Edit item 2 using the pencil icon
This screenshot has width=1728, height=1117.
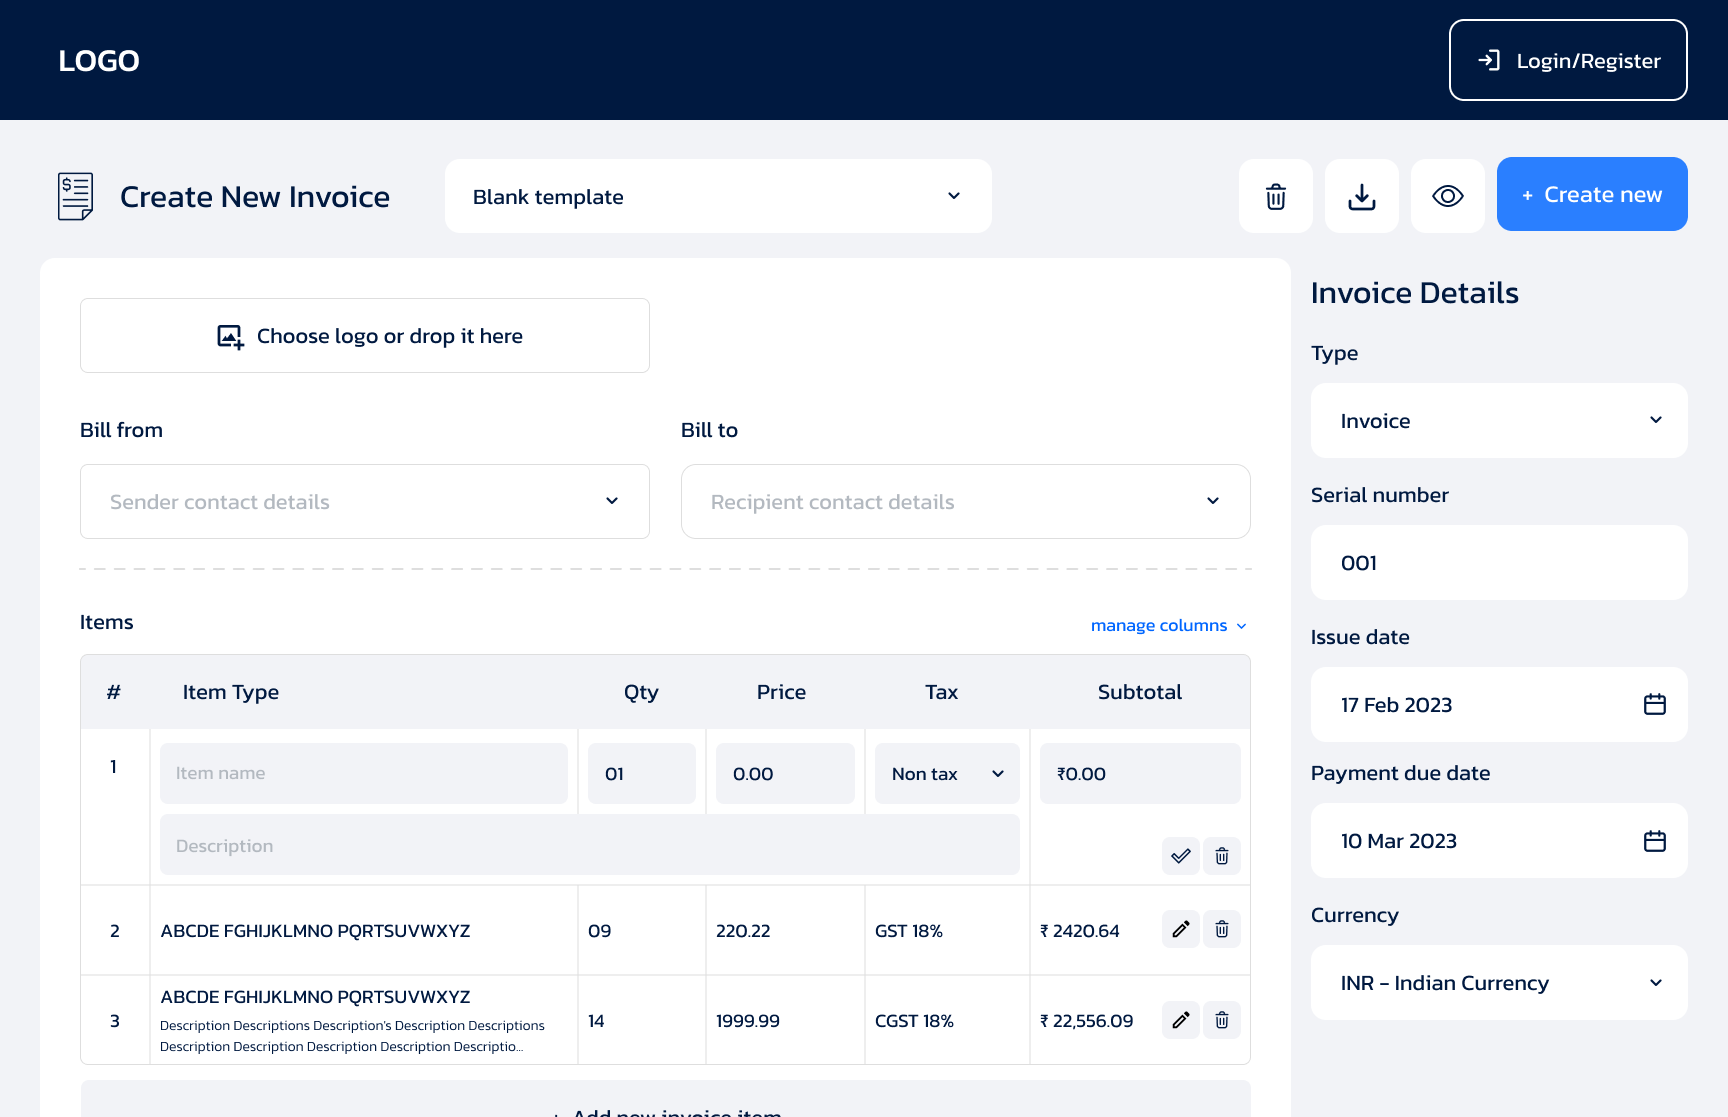(1180, 929)
